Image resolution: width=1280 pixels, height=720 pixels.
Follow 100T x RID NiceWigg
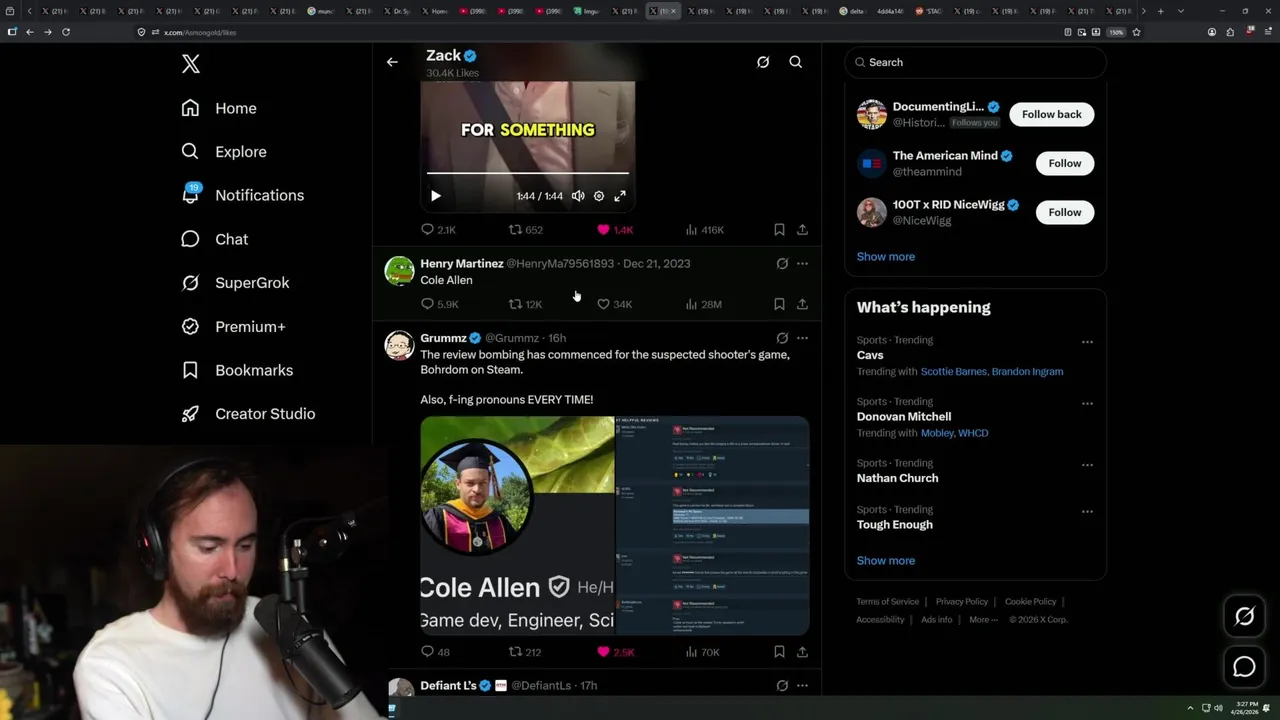tap(1064, 212)
